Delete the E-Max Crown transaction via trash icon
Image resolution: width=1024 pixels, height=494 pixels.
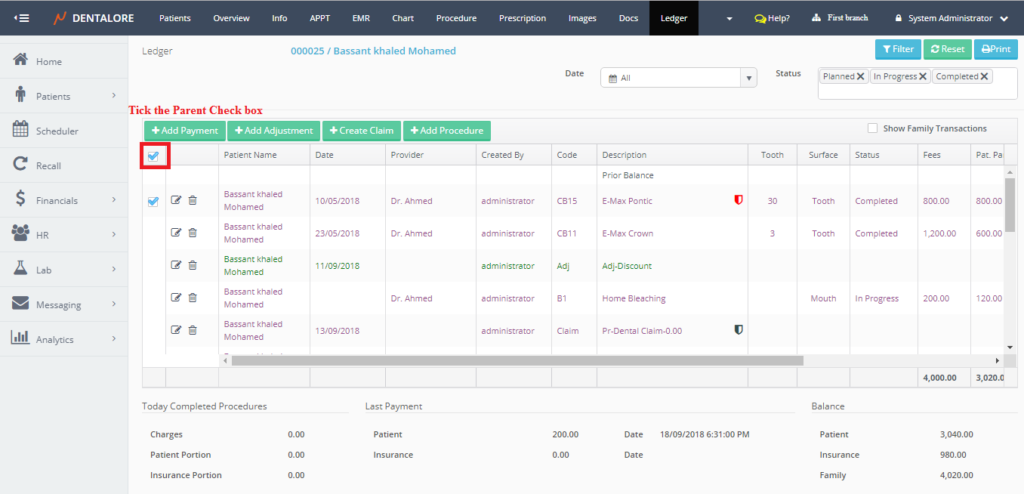click(192, 233)
